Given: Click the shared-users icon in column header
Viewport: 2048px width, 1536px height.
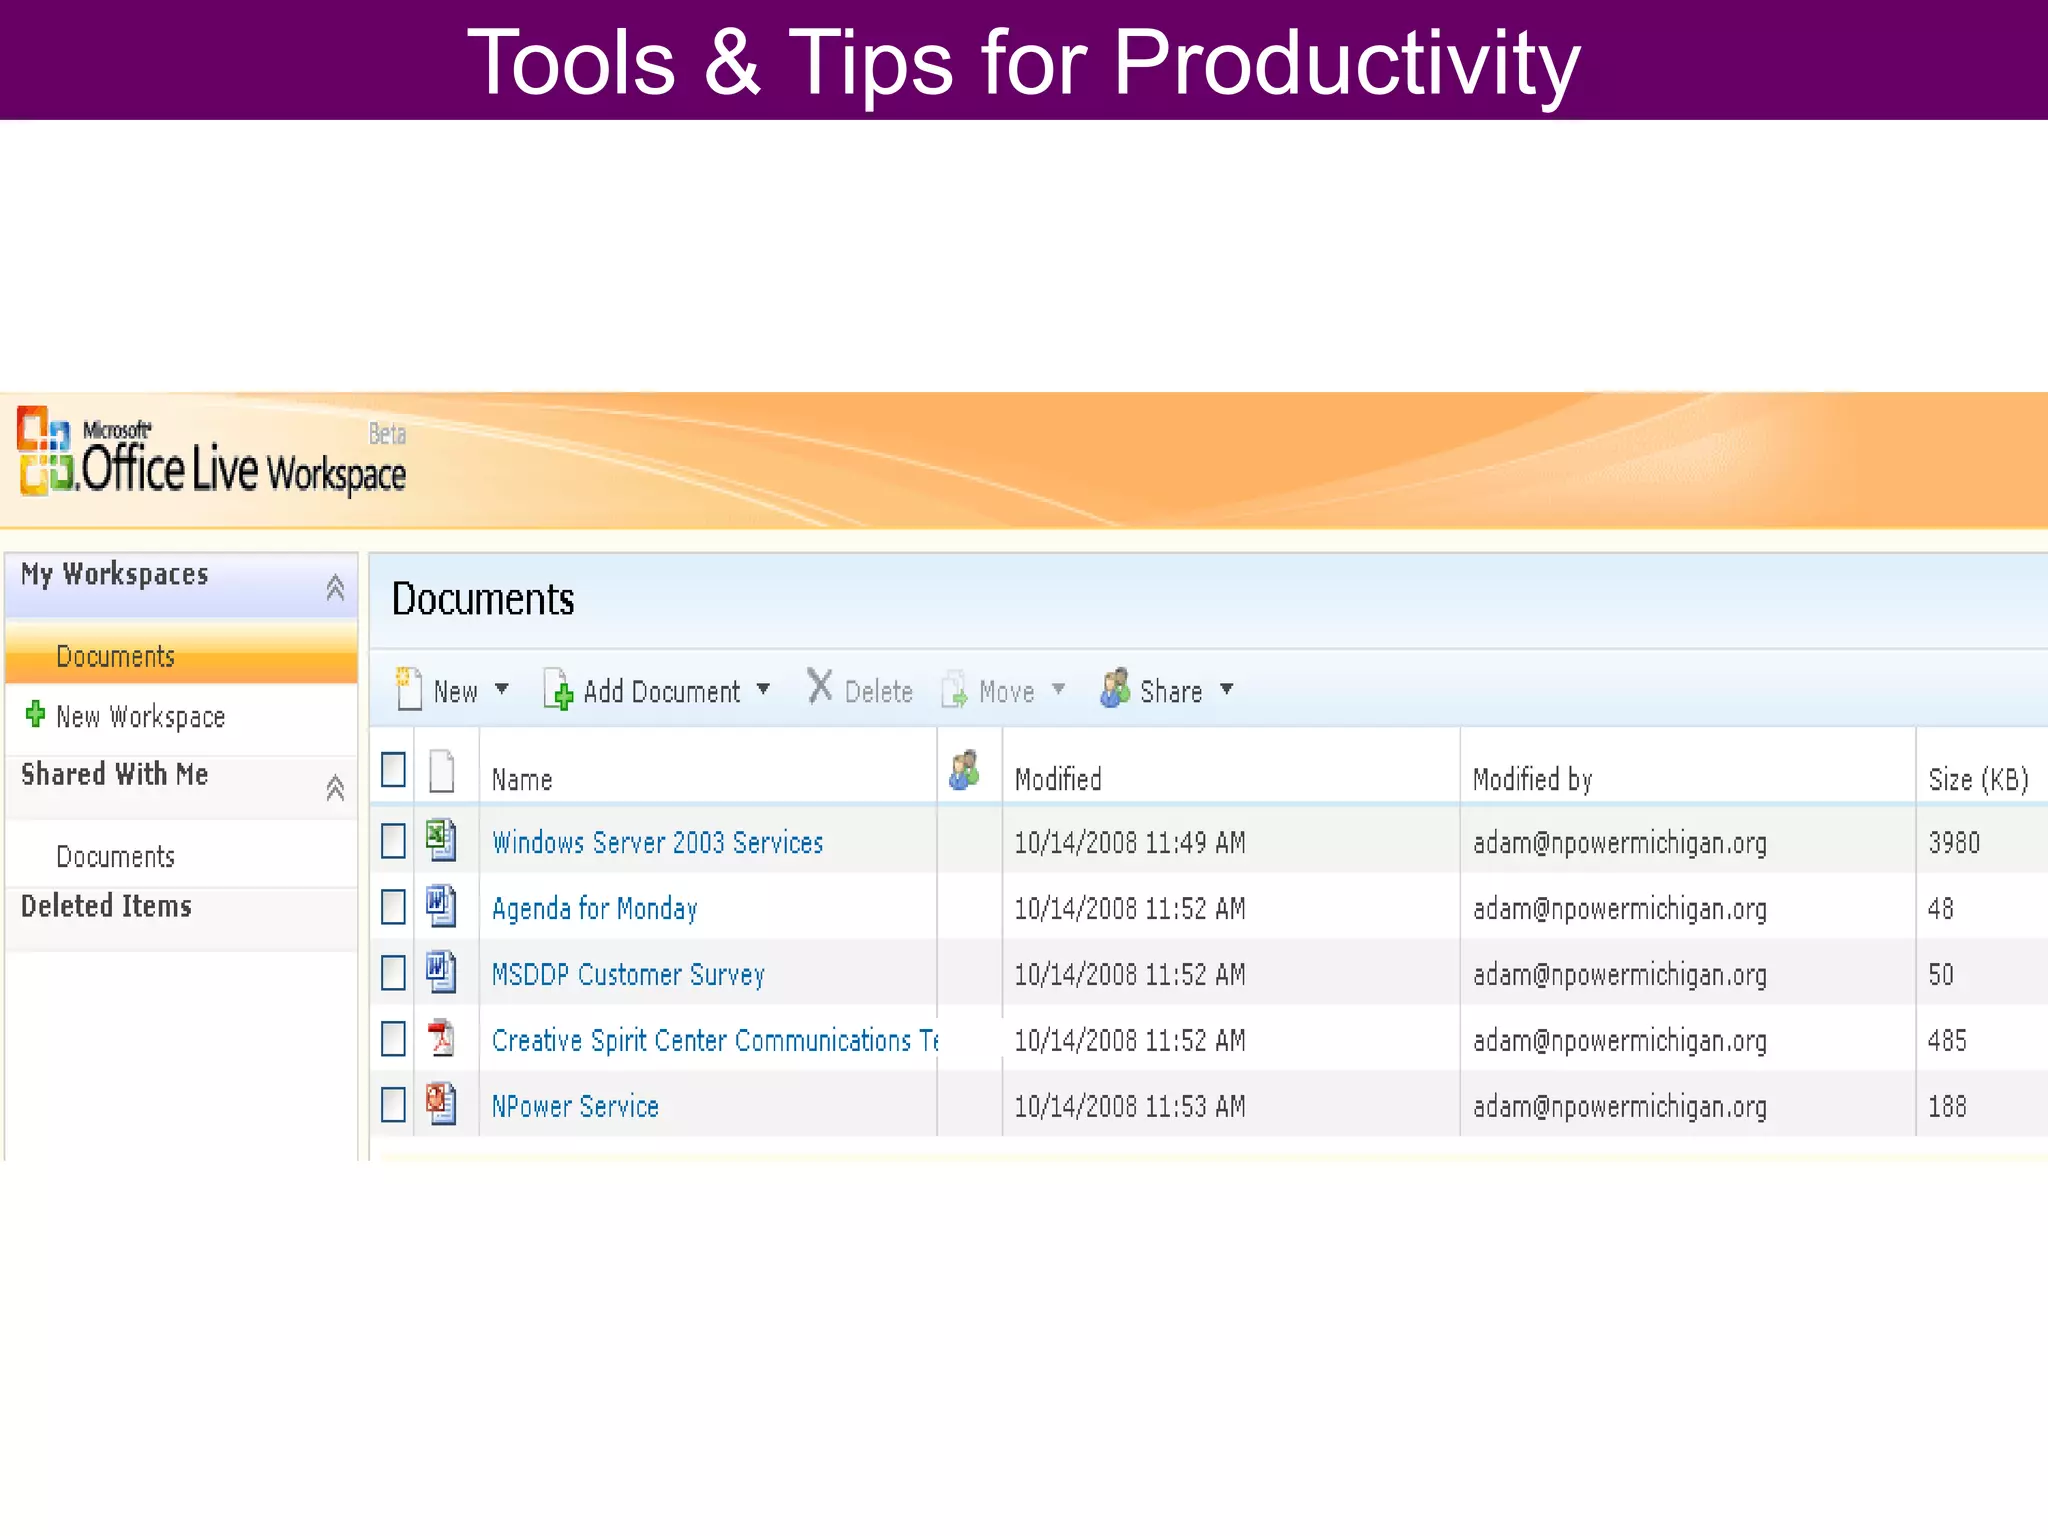Looking at the screenshot, I should point(964,771).
